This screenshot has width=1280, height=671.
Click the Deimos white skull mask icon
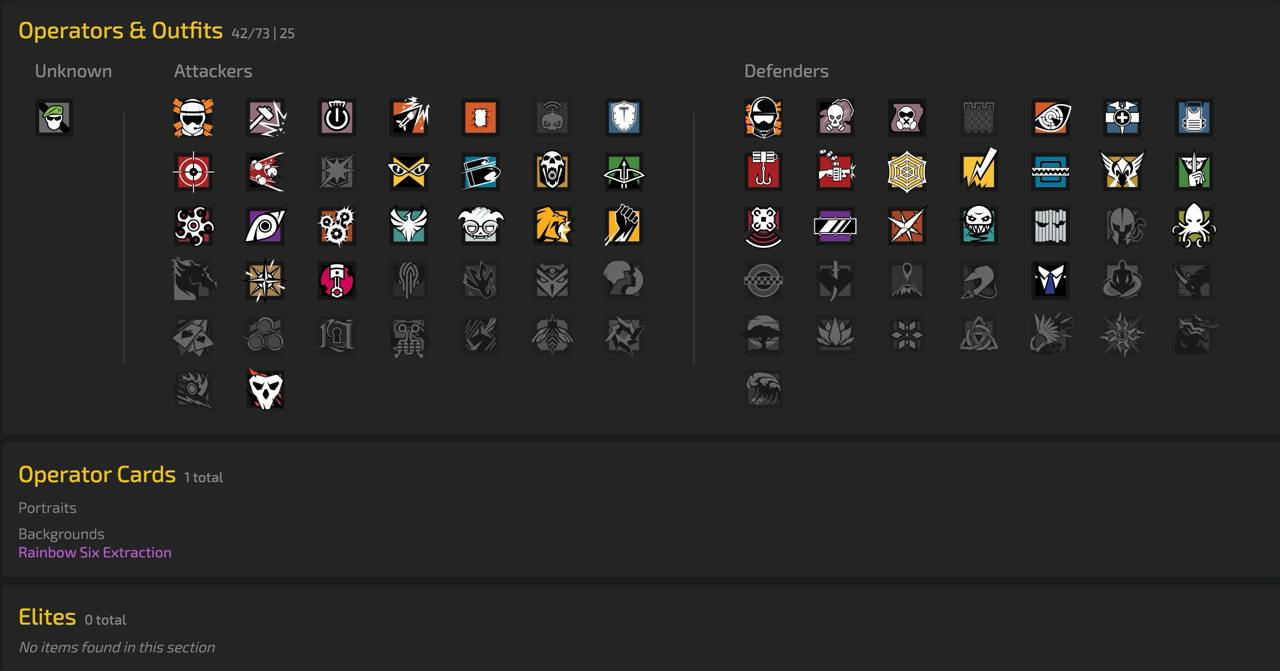[266, 389]
